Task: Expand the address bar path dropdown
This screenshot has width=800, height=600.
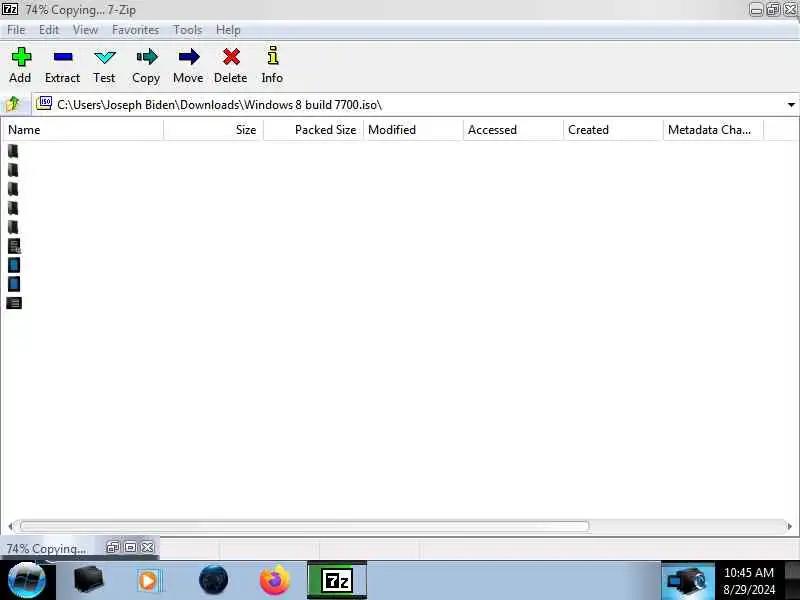Action: 791,105
